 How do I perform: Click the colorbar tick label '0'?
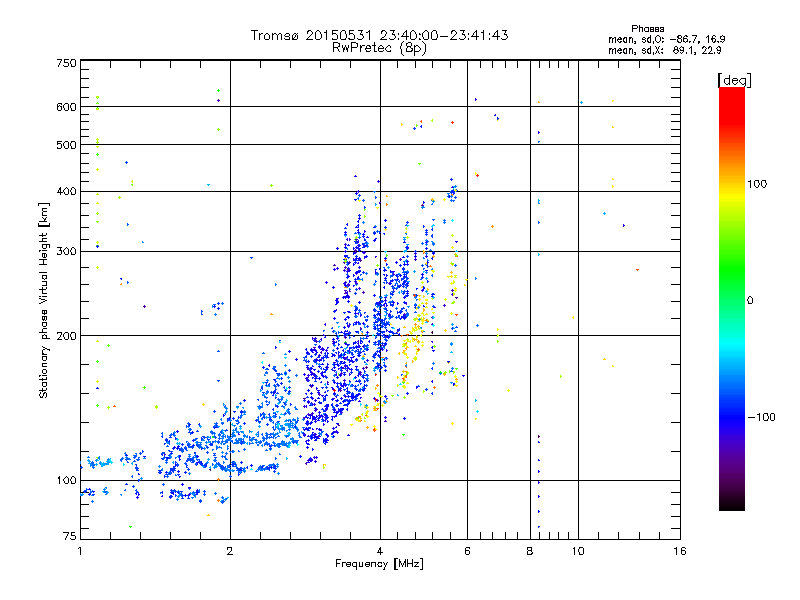(750, 300)
